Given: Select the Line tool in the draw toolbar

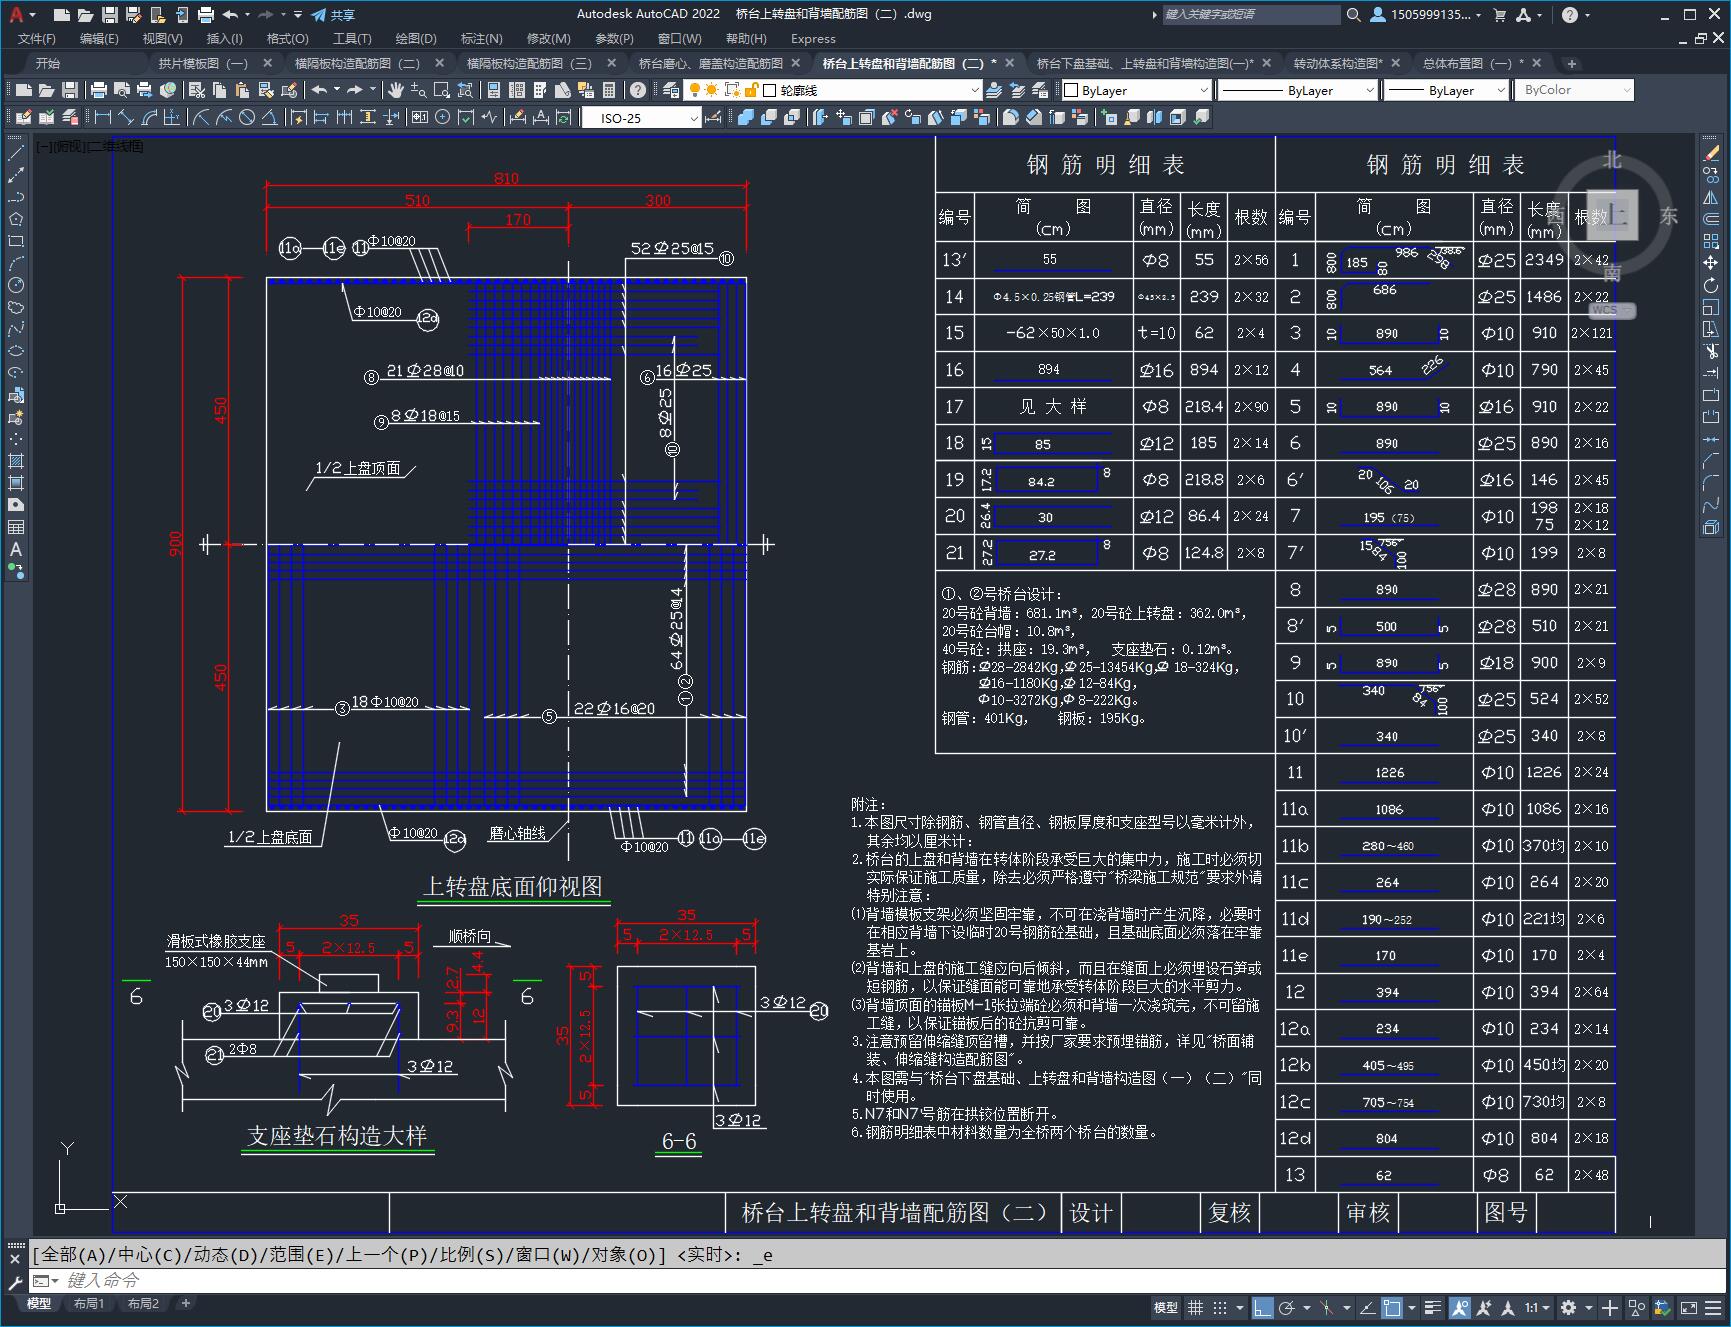Looking at the screenshot, I should 16,153.
